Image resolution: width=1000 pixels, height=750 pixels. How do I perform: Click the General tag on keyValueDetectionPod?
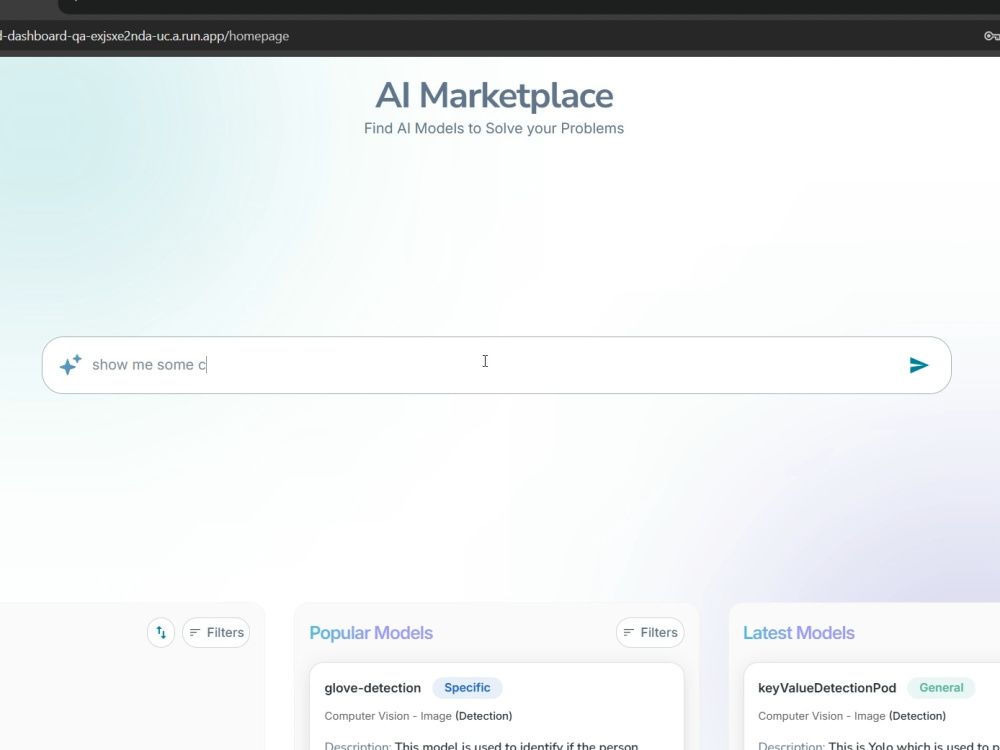coord(941,688)
